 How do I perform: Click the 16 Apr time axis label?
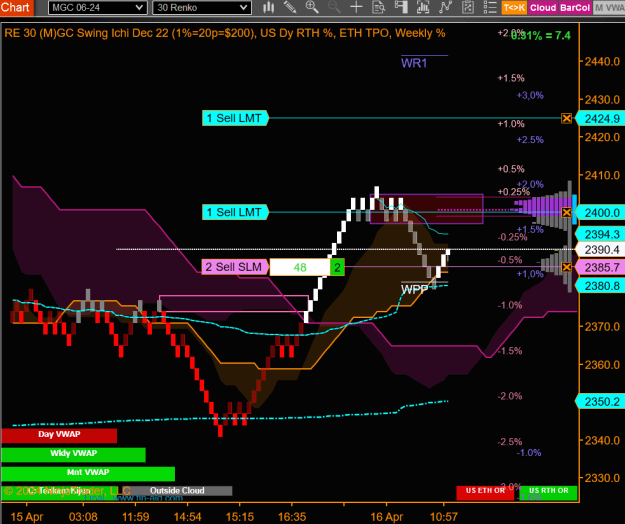point(387,517)
